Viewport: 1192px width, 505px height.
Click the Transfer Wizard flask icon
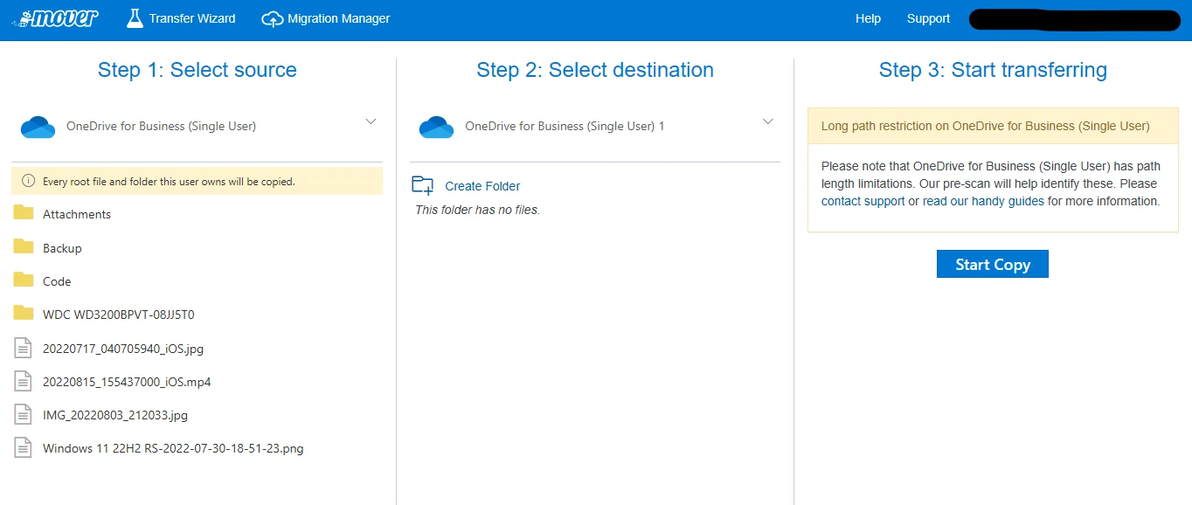click(x=135, y=18)
